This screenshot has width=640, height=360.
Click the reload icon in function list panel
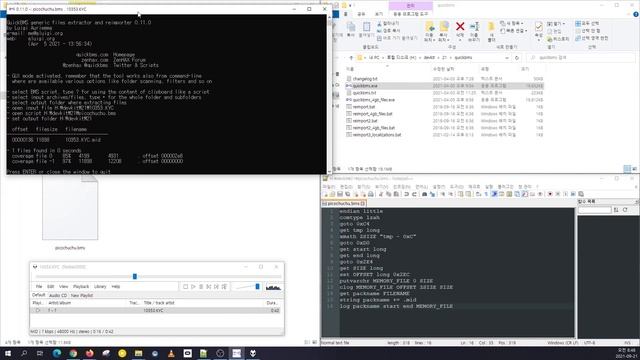625,210
